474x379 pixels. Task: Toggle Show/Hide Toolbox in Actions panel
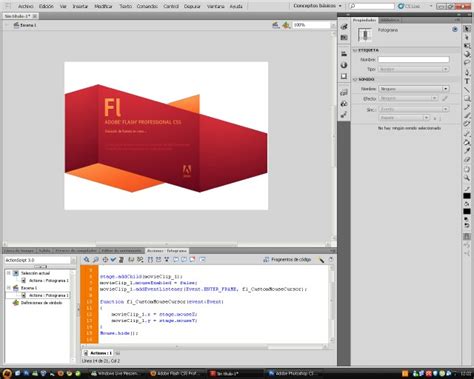click(x=202, y=259)
